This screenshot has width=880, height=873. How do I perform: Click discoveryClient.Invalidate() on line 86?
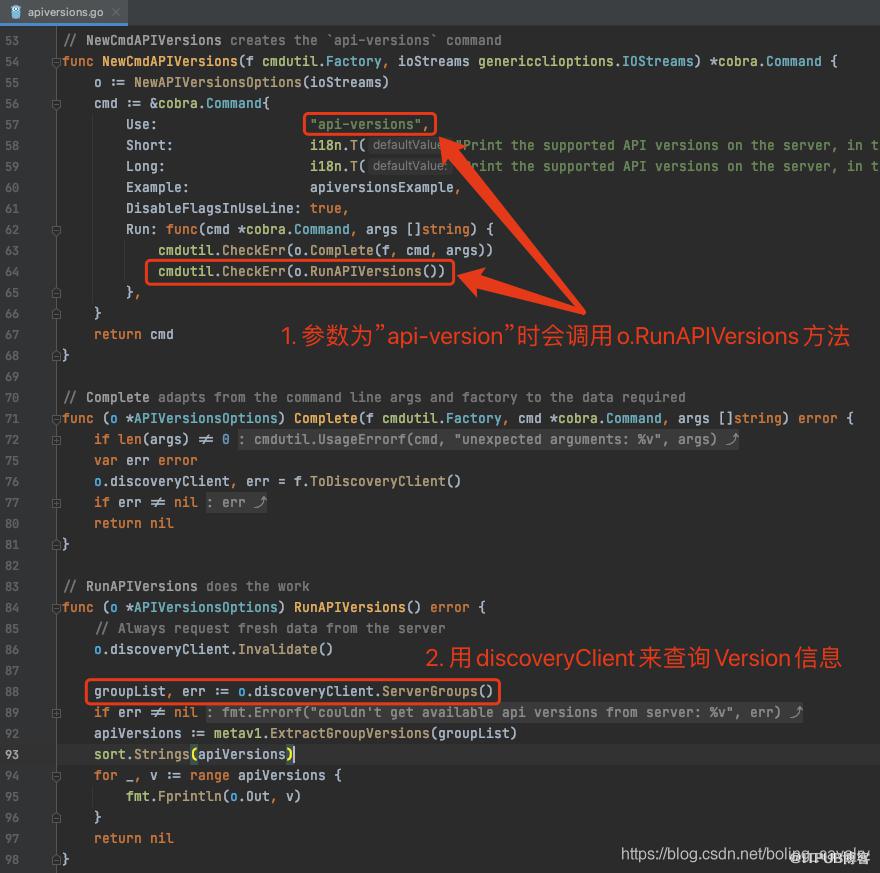(221, 650)
